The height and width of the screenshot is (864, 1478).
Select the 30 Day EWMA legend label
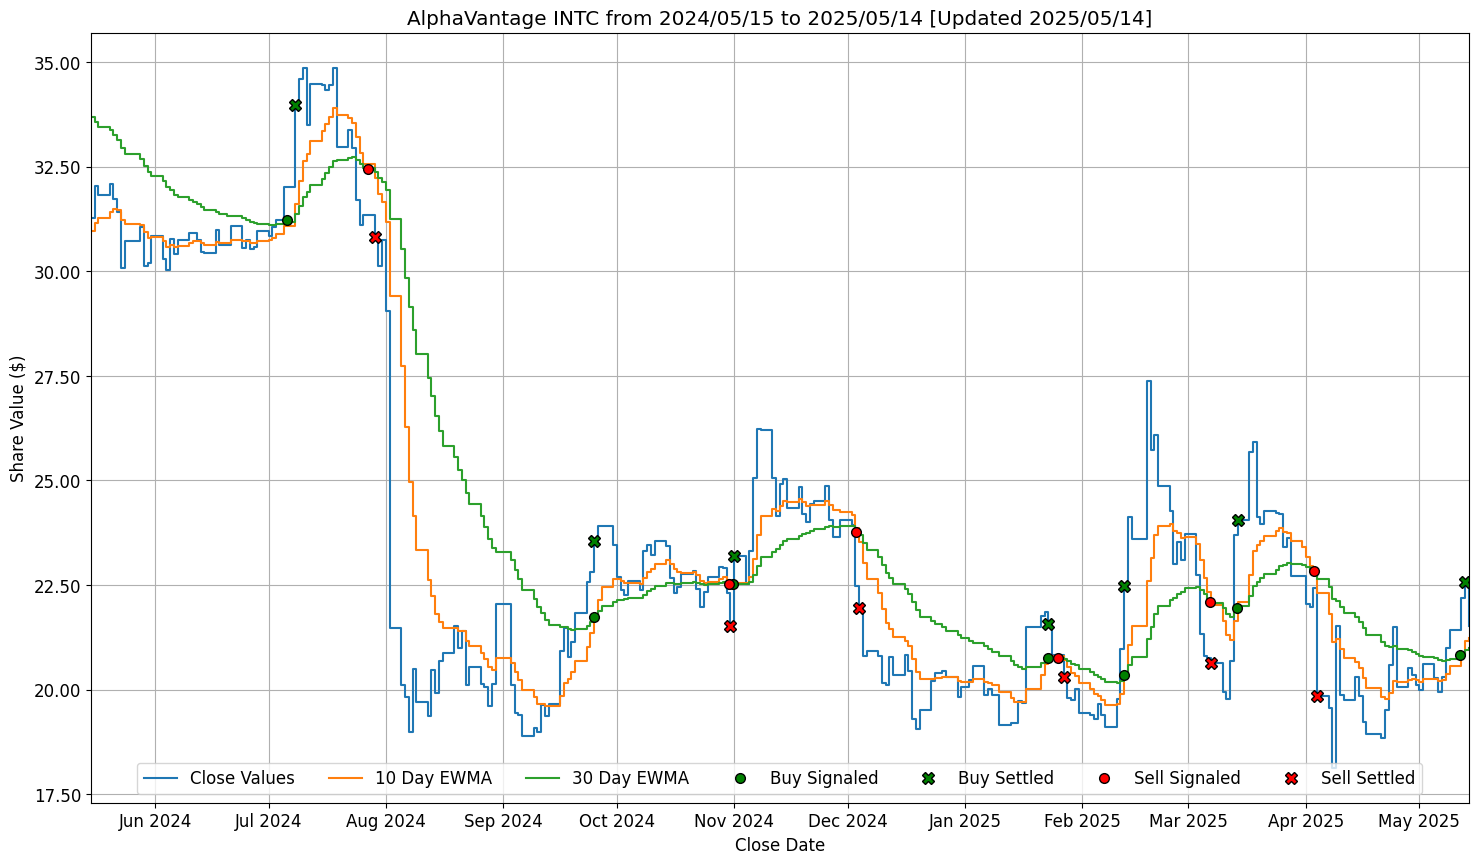[x=630, y=778]
